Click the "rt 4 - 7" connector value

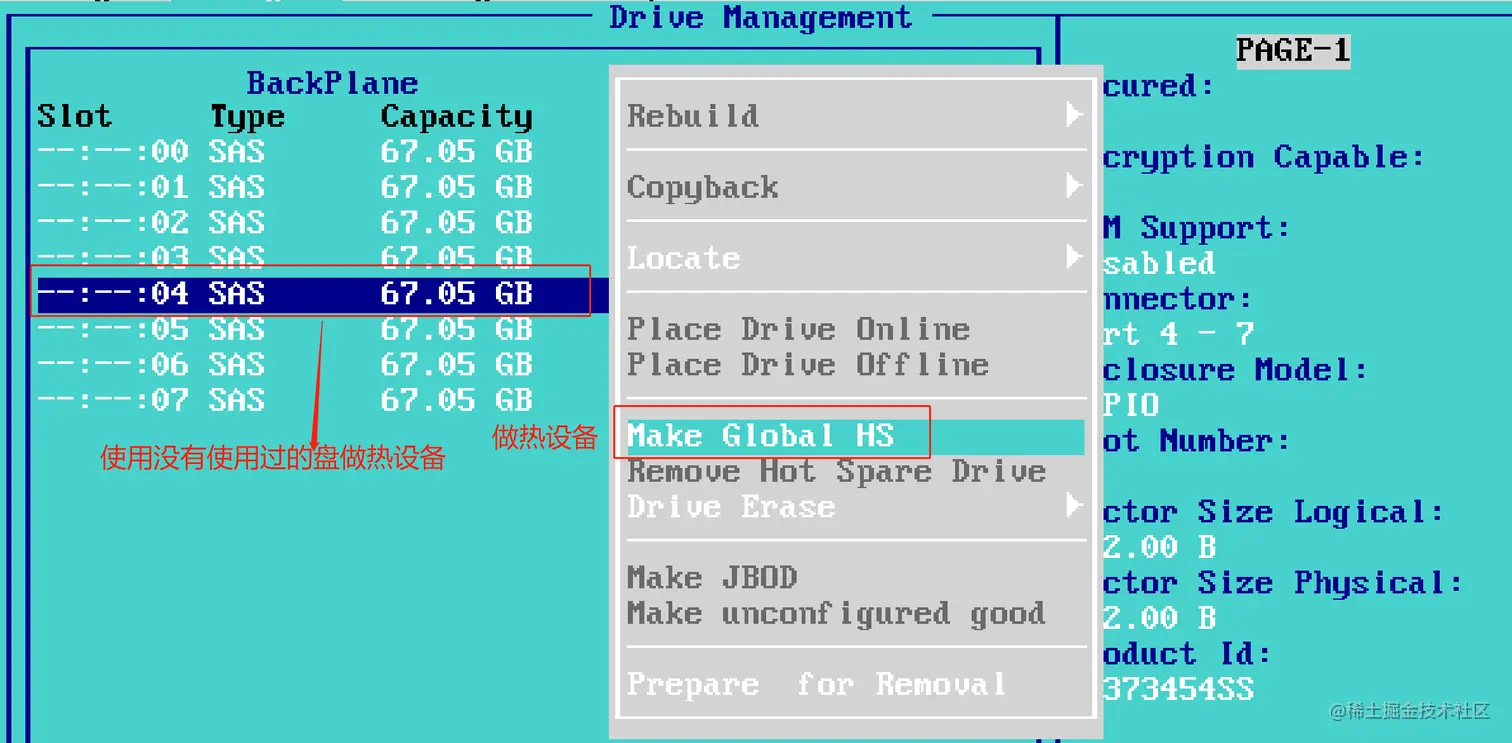pos(1179,334)
